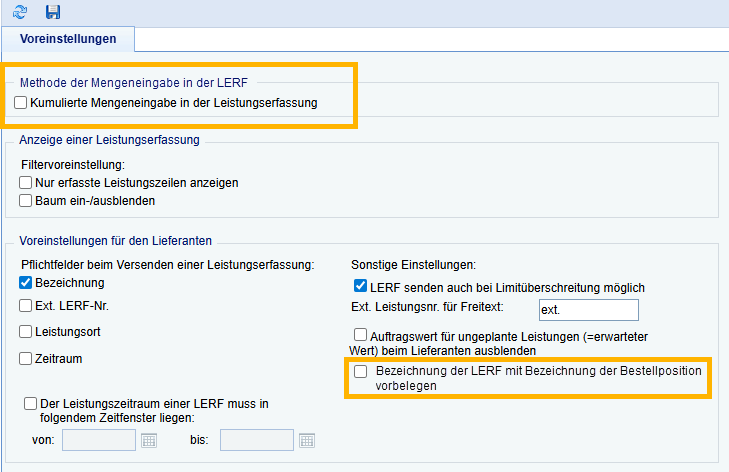Toggle the 'Baum ein-/ausblenden' checkbox
The height and width of the screenshot is (472, 729).
pyautogui.click(x=26, y=200)
